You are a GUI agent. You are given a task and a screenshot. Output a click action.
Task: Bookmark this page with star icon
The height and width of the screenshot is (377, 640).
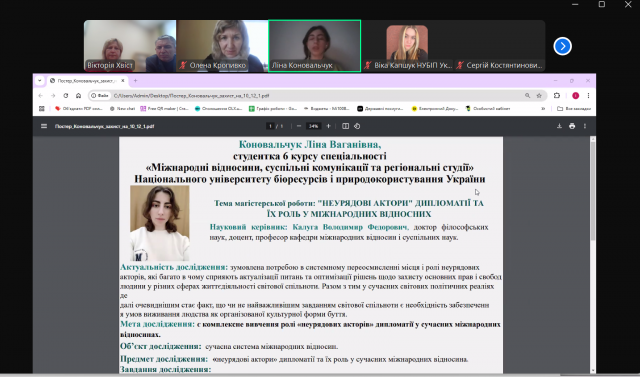pyautogui.click(x=539, y=95)
